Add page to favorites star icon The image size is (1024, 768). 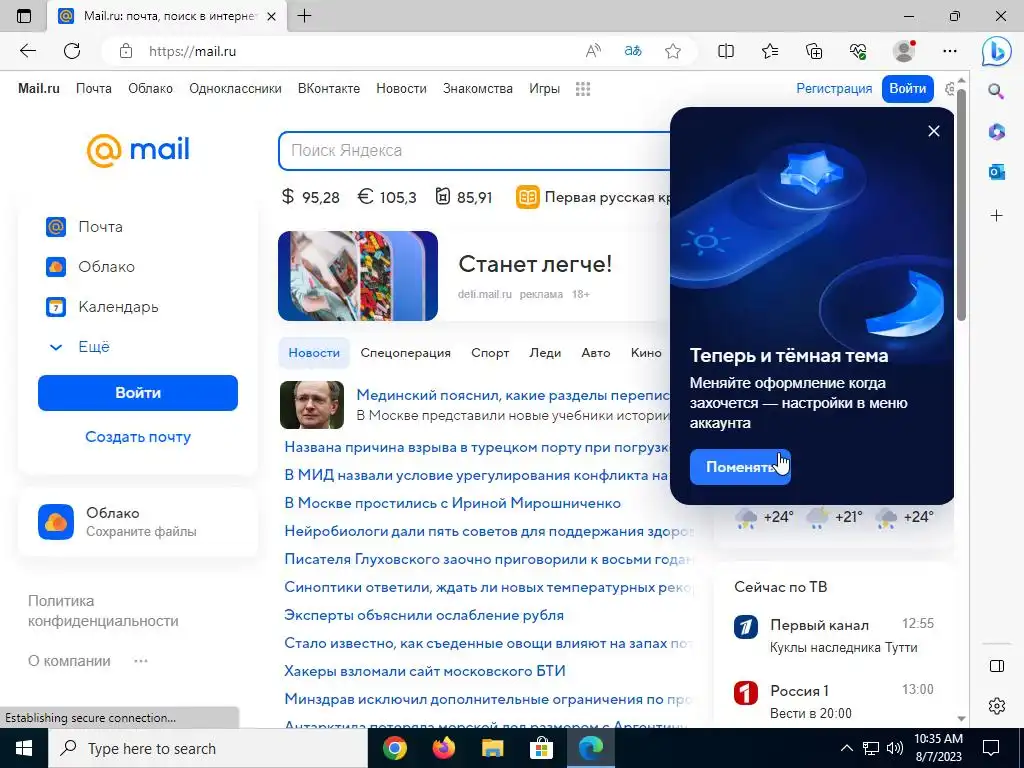tap(673, 51)
